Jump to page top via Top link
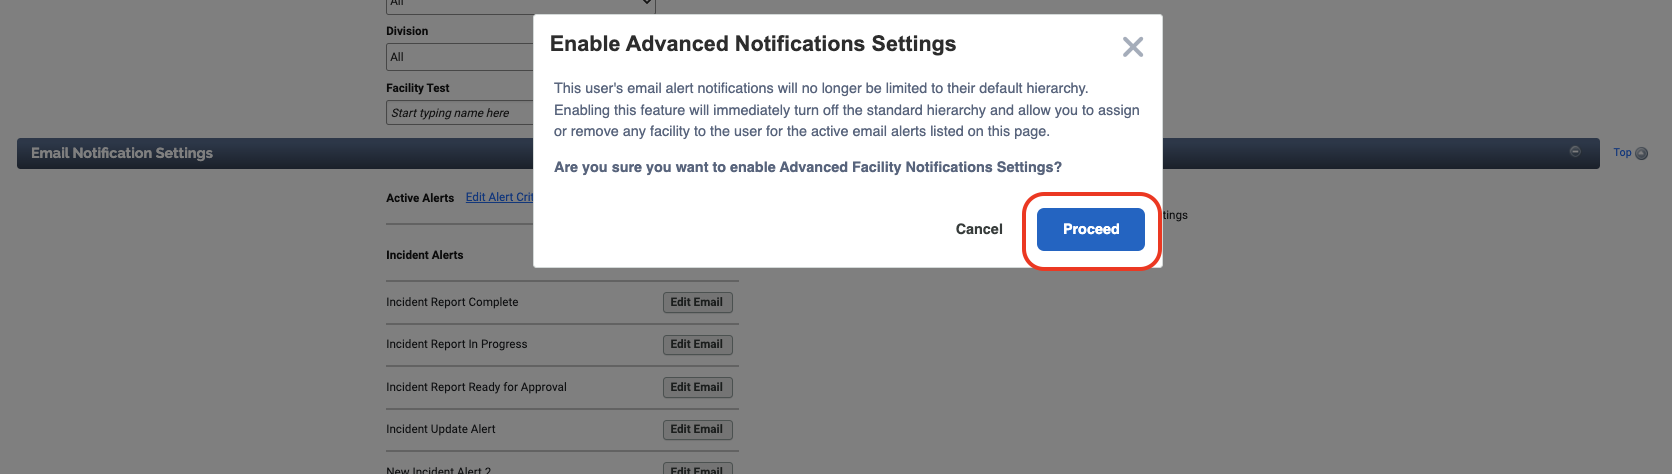The width and height of the screenshot is (1672, 474). point(1622,153)
